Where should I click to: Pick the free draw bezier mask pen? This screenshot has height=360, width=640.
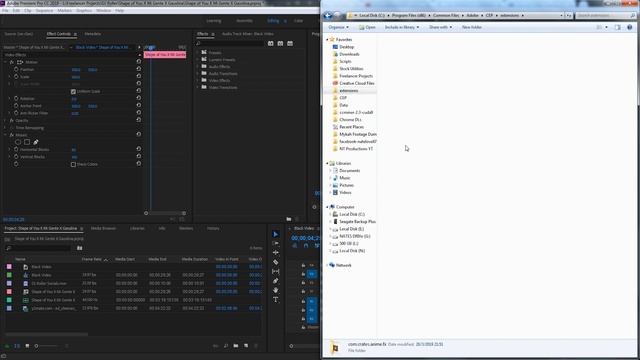click(x=36, y=142)
